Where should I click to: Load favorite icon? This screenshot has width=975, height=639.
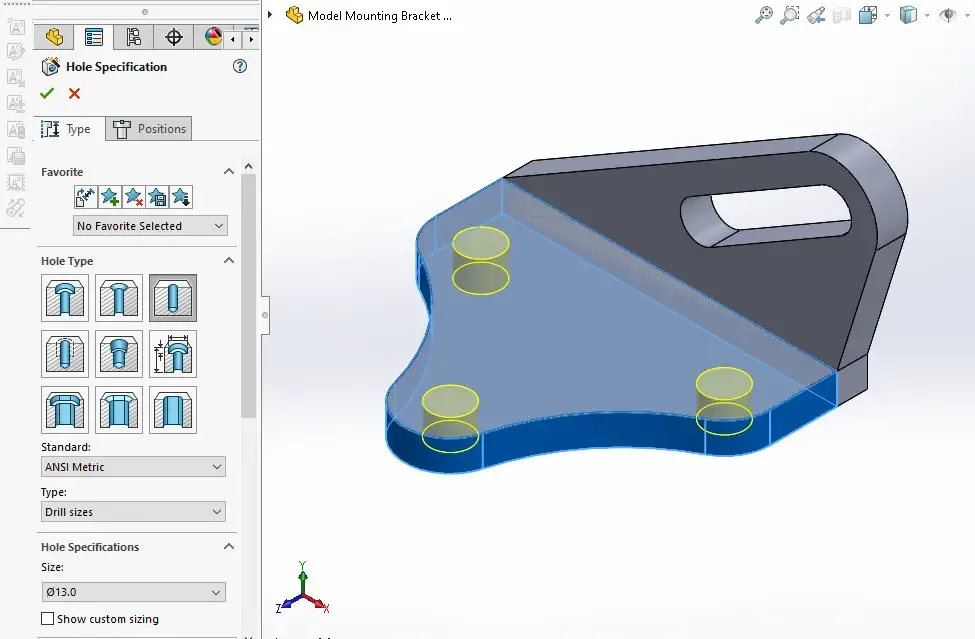pos(180,197)
